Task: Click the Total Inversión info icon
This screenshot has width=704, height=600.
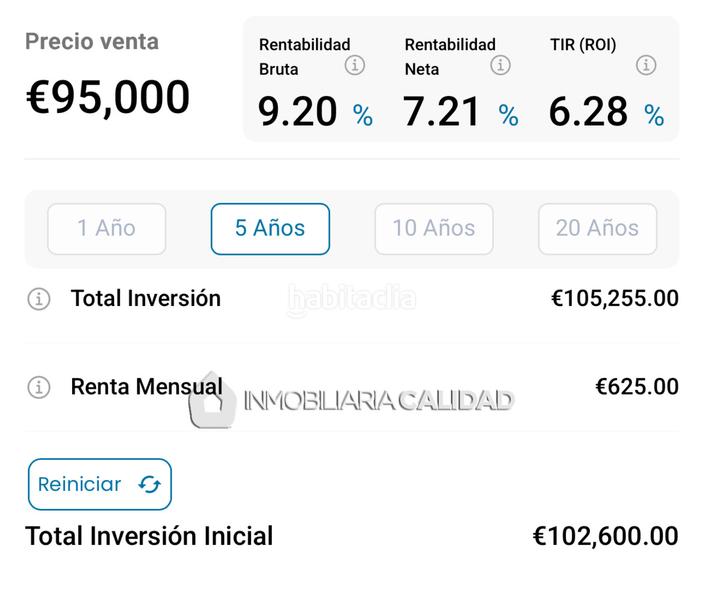Action: 38,299
